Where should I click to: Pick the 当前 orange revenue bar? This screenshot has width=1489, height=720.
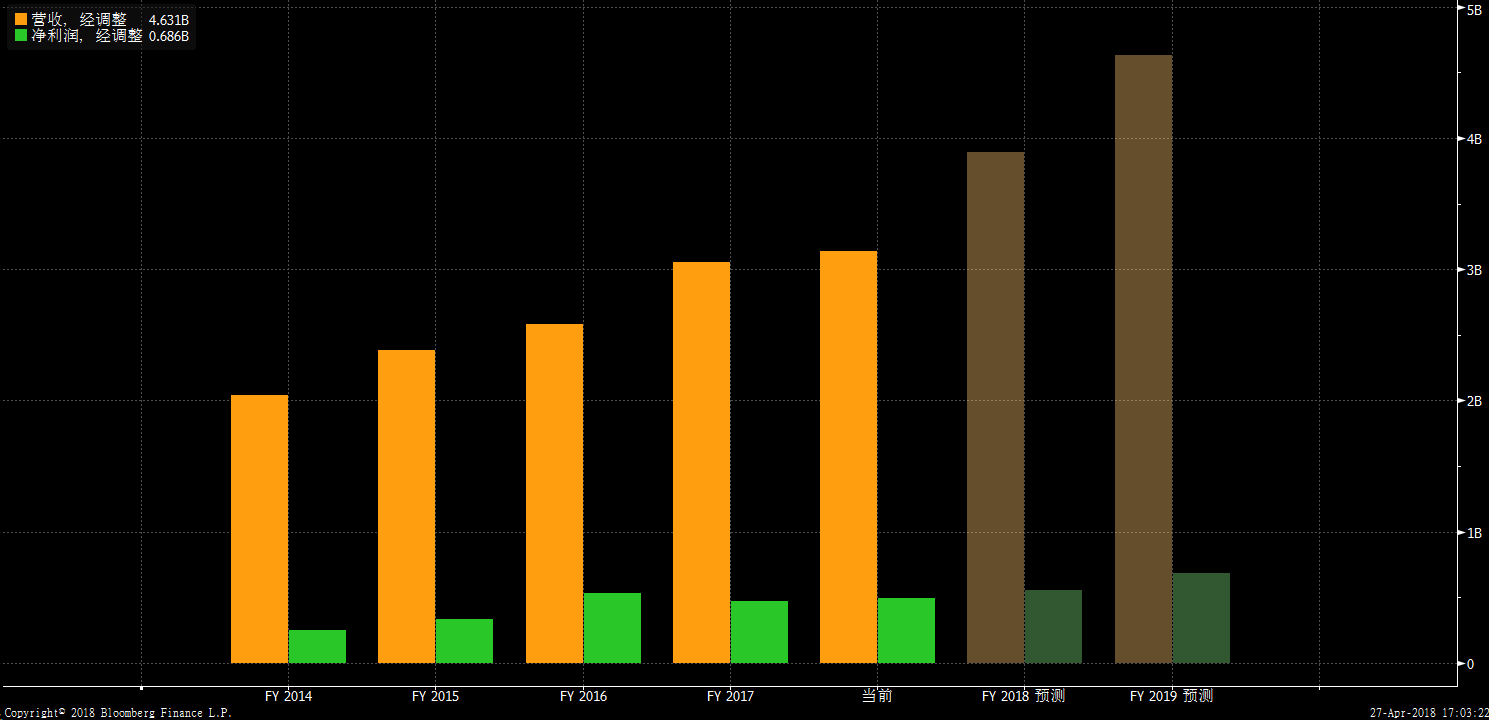tap(848, 457)
